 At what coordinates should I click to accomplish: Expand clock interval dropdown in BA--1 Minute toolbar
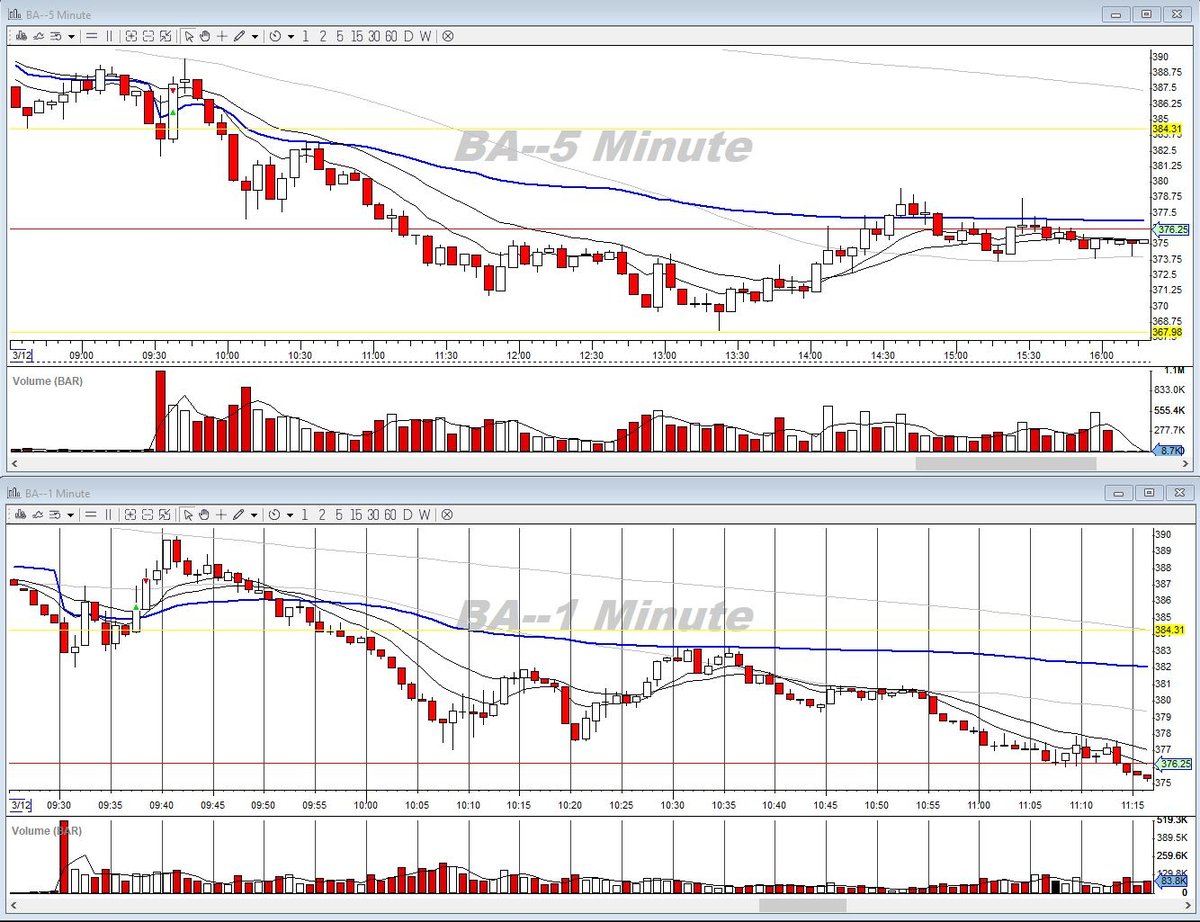(291, 514)
